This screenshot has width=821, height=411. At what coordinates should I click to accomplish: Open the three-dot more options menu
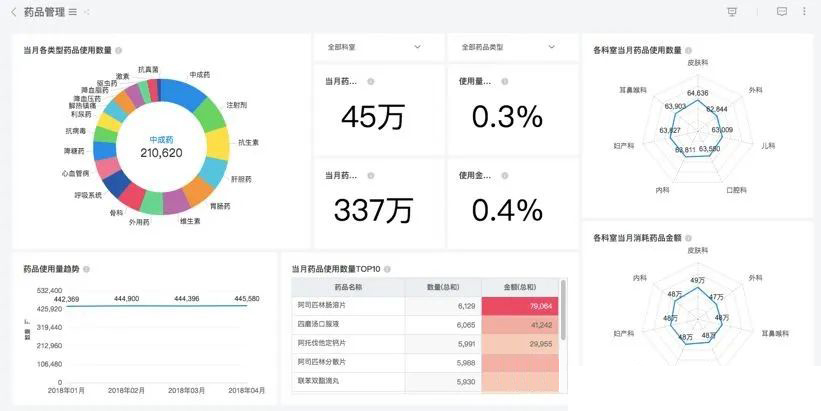tap(804, 12)
